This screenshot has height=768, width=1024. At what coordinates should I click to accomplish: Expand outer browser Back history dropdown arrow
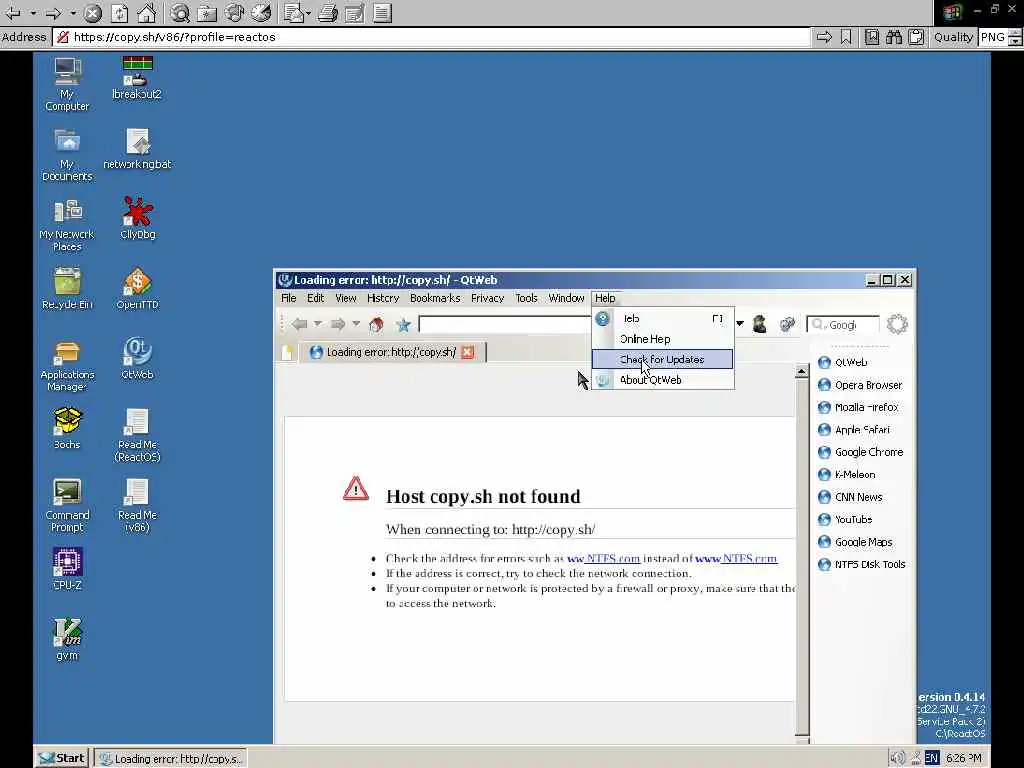[33, 12]
